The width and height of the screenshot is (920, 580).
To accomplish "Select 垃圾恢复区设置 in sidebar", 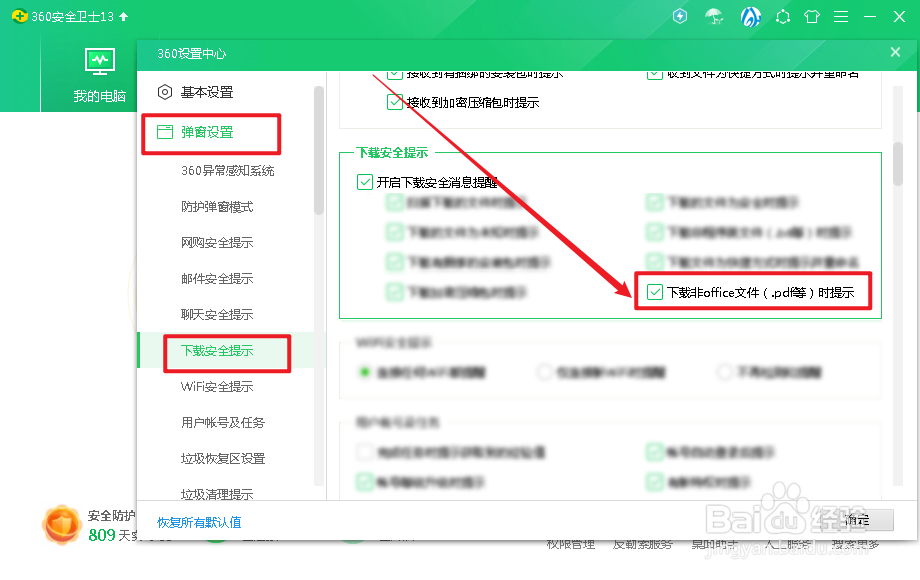I will [223, 459].
